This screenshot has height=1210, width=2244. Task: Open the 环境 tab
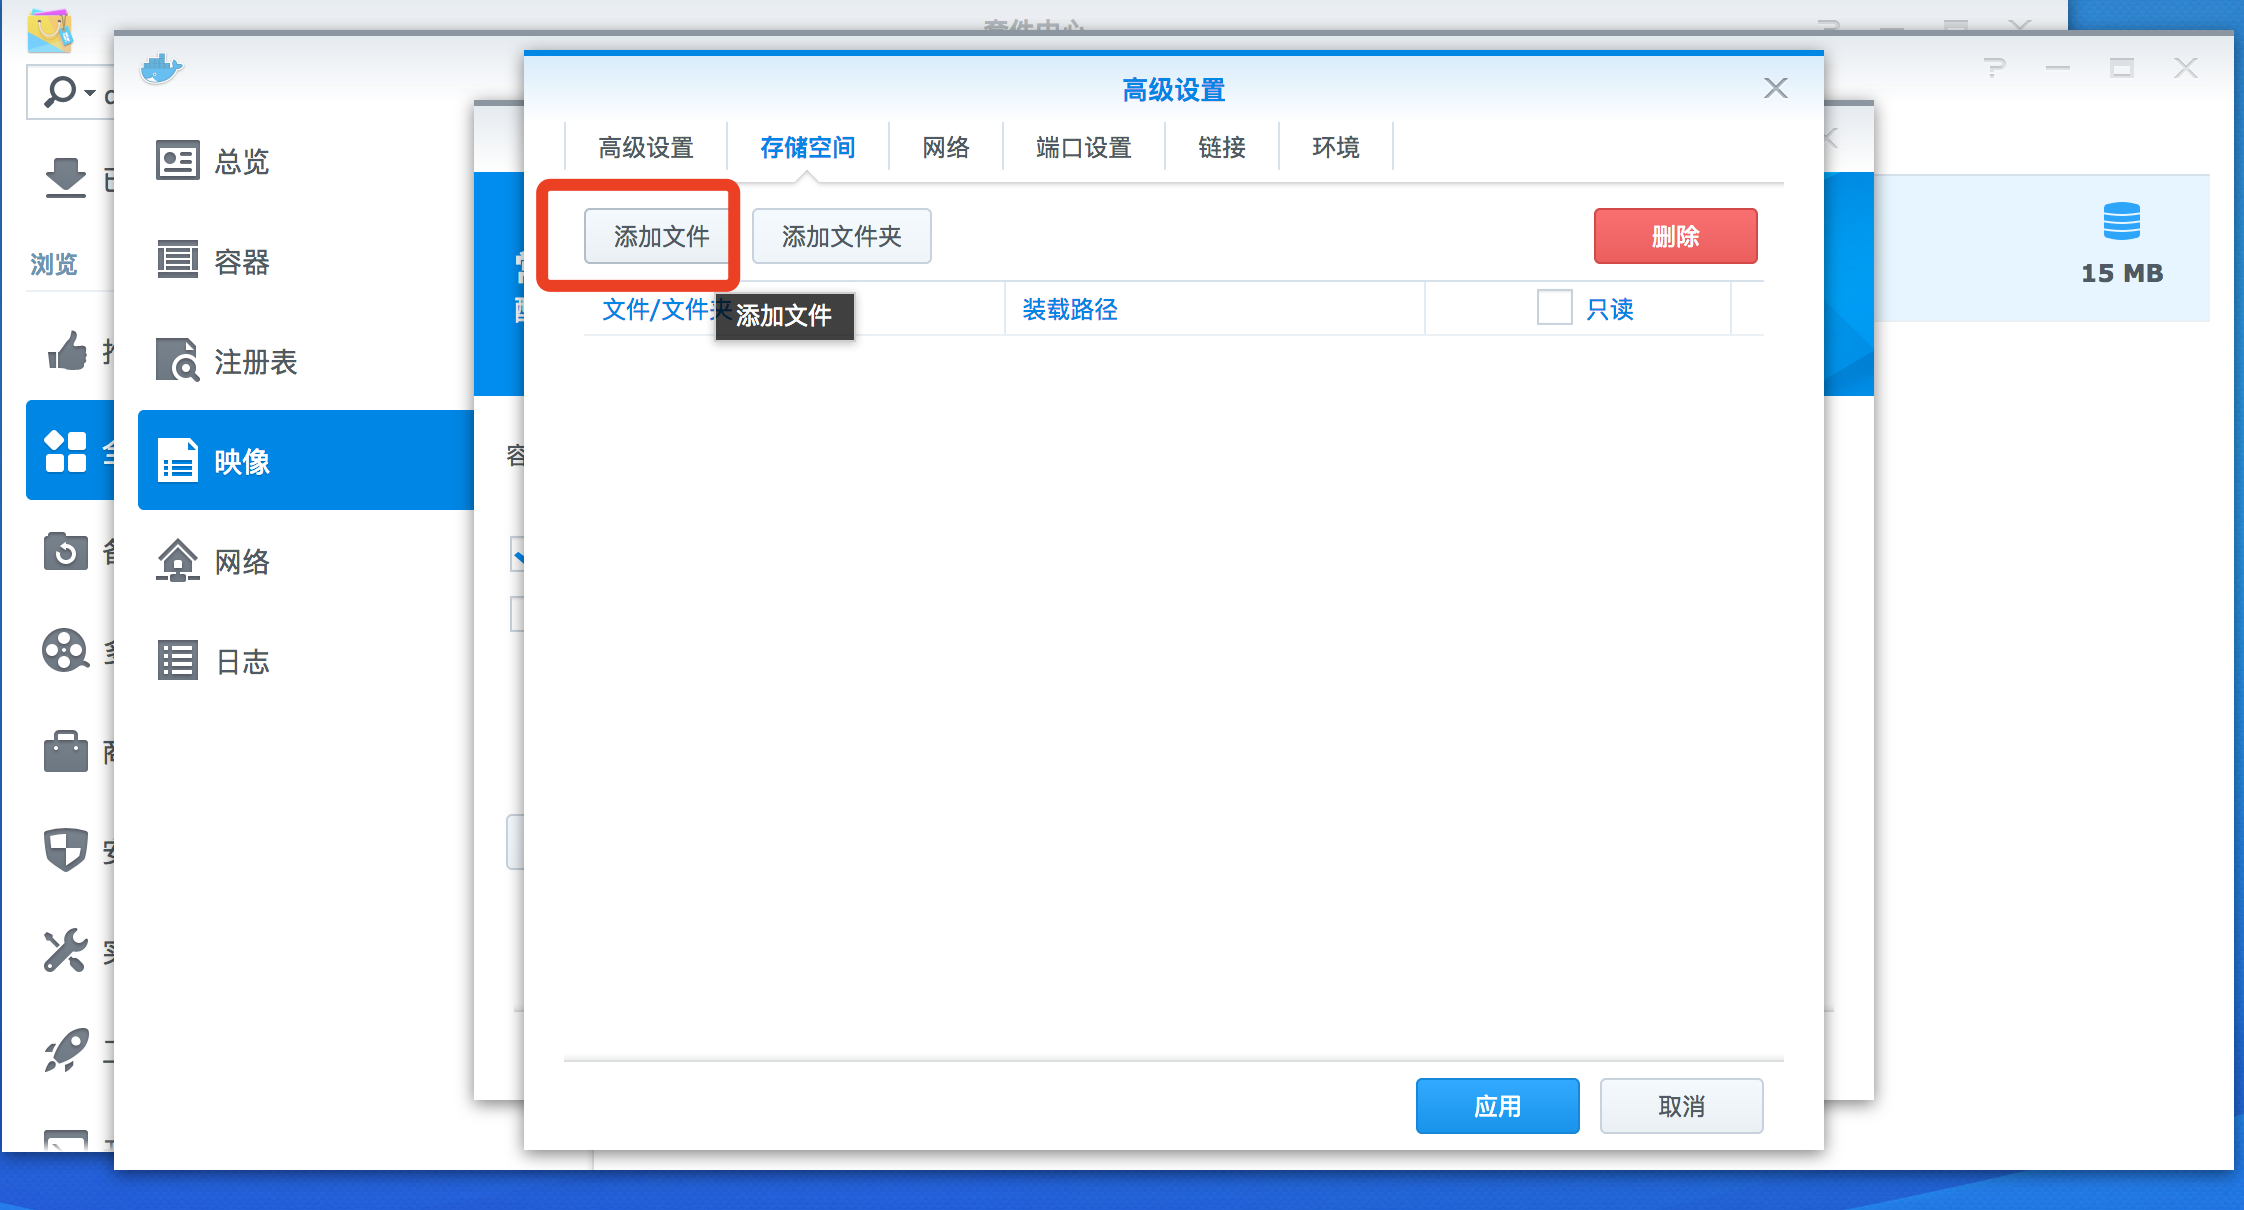pyautogui.click(x=1335, y=148)
